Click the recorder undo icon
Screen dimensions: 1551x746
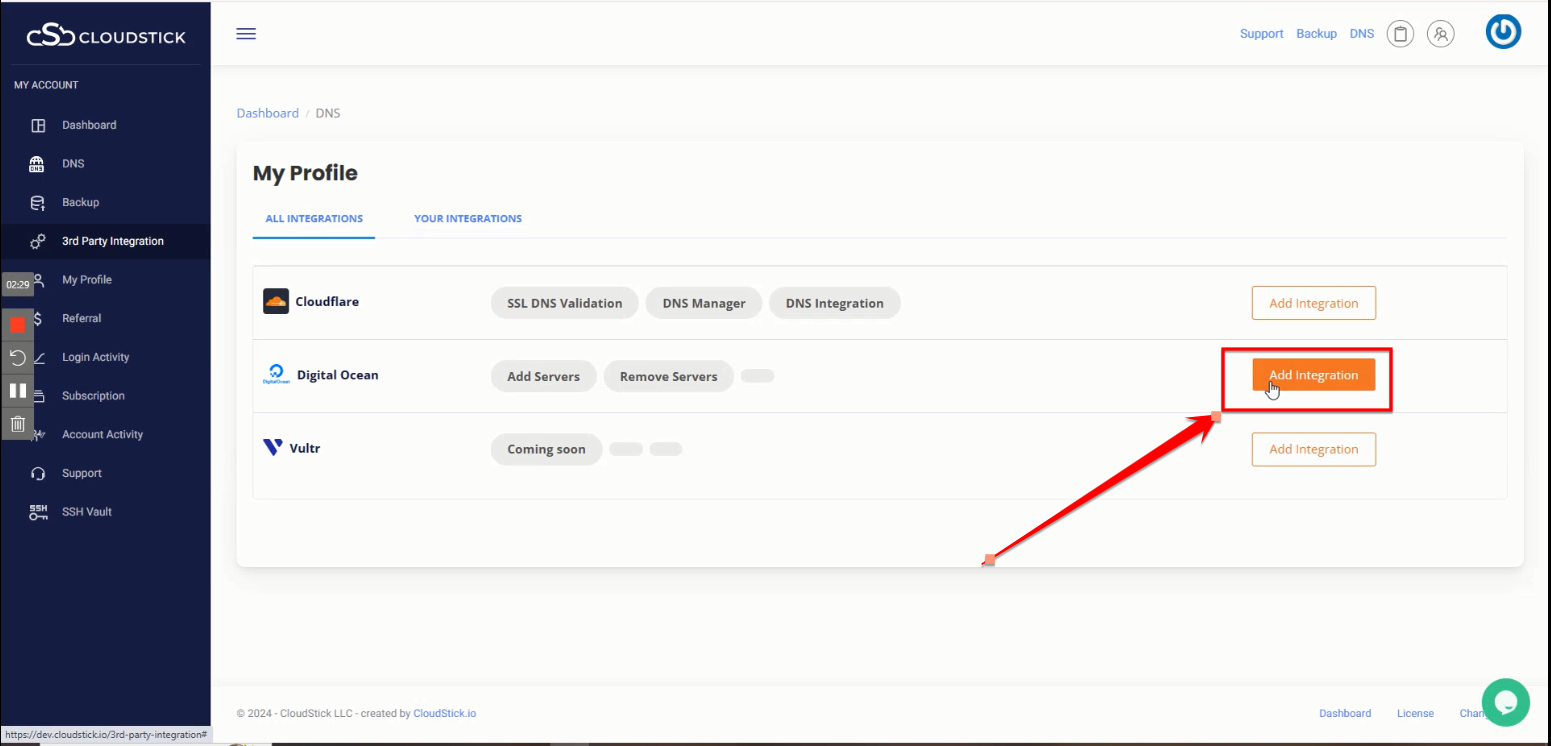(17, 358)
